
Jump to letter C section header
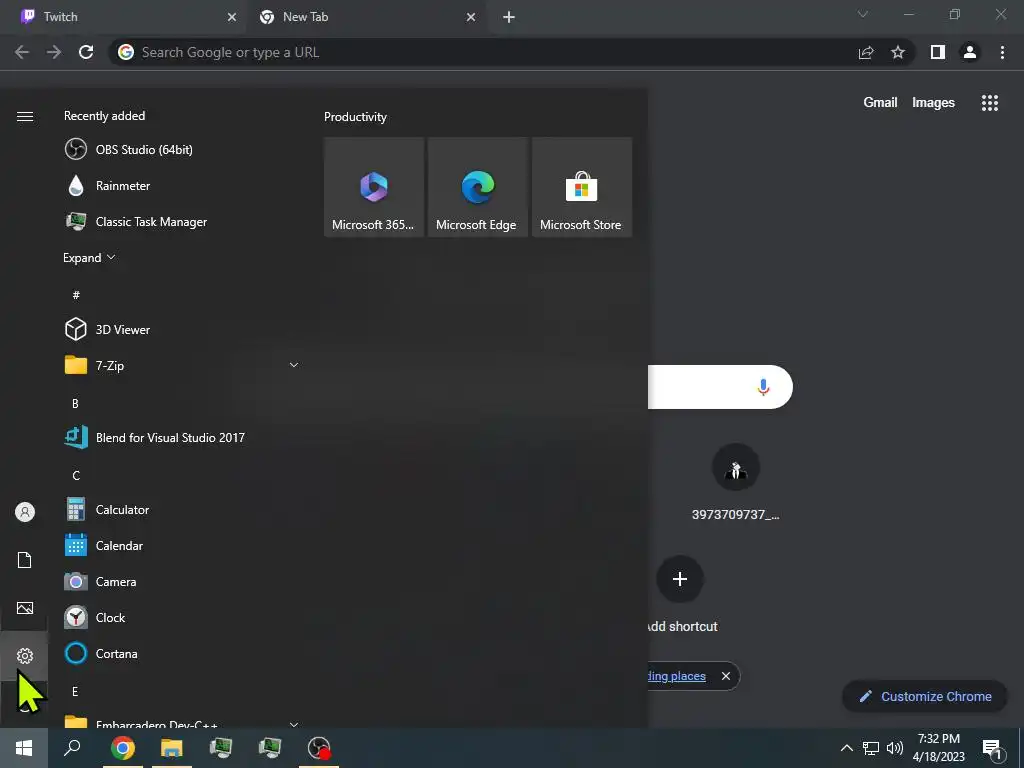point(76,475)
